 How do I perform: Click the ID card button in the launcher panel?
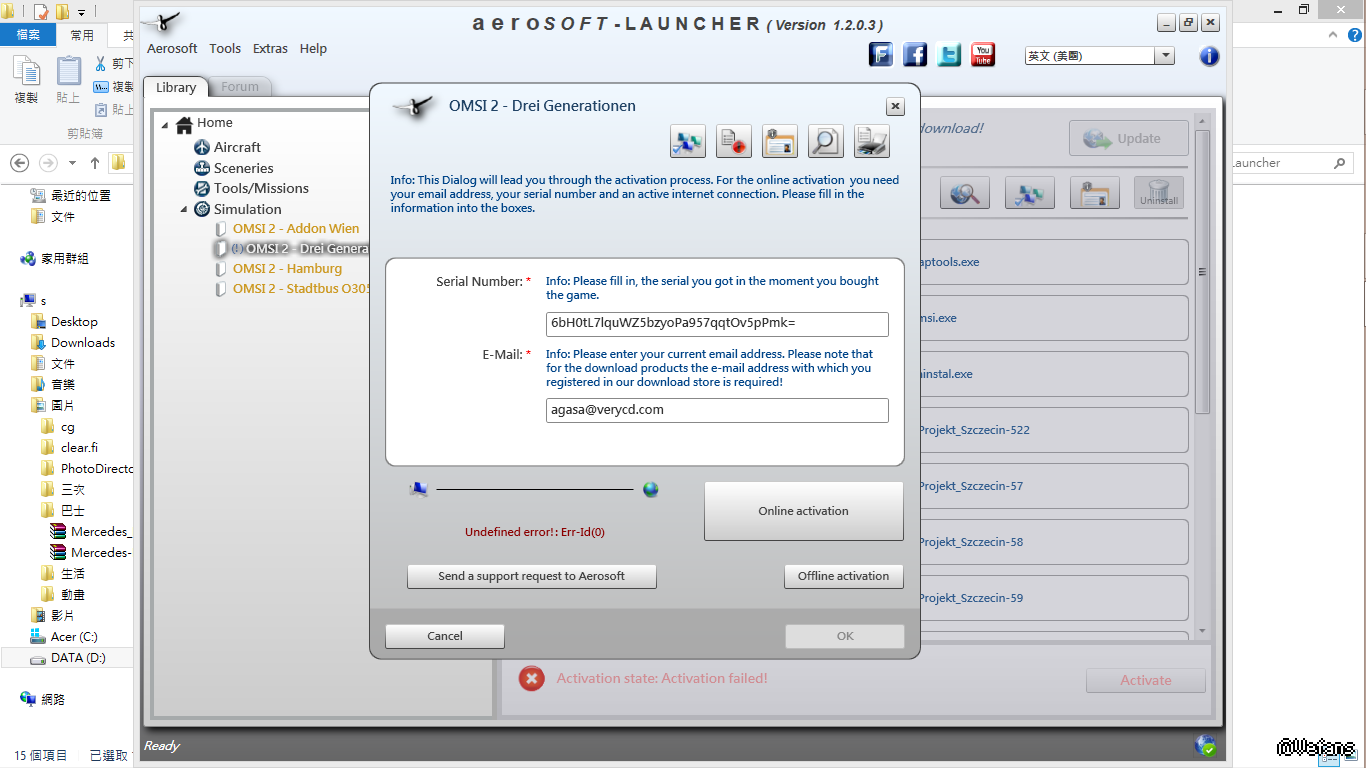(1095, 193)
